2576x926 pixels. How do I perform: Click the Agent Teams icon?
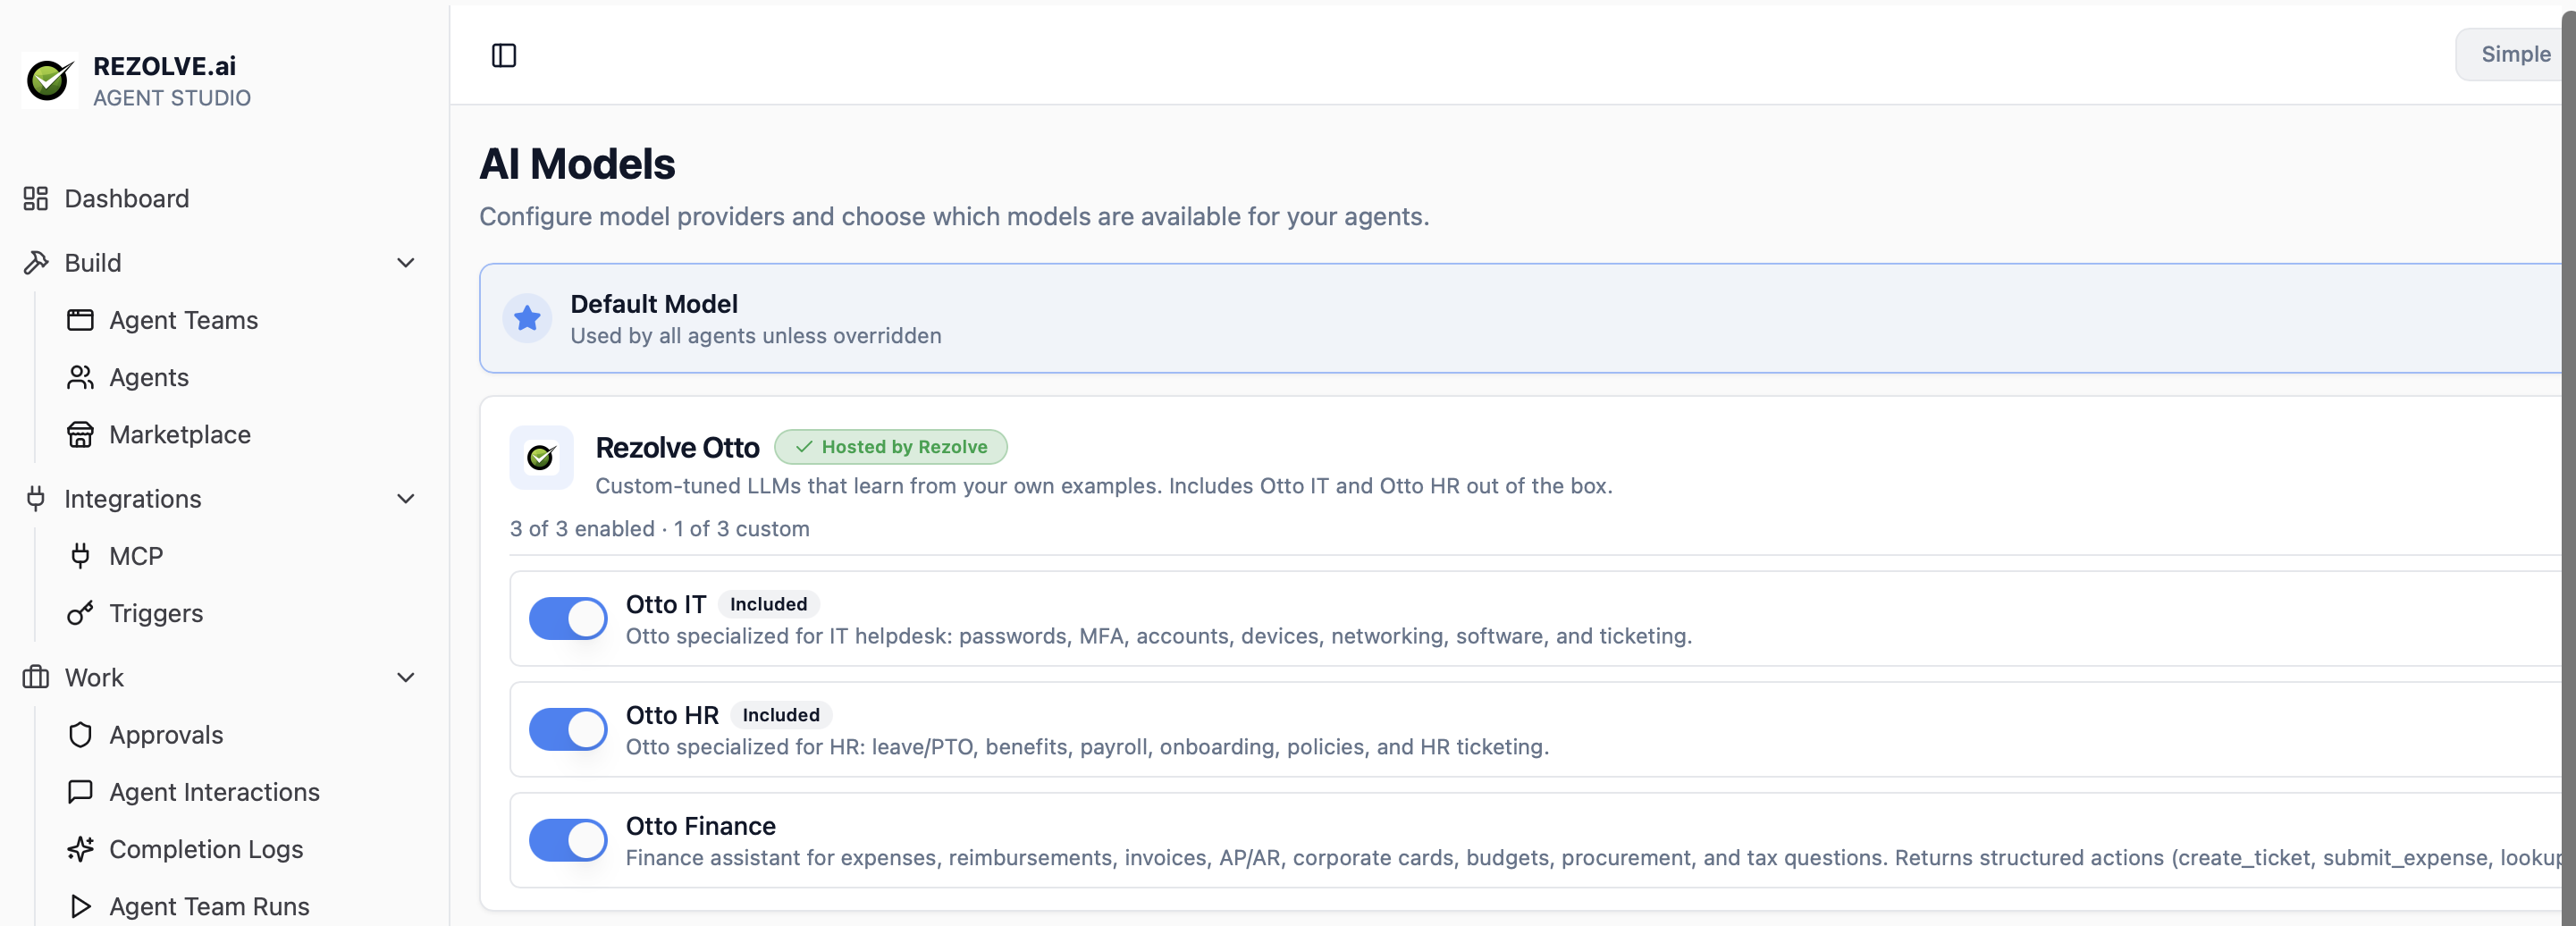pos(80,319)
